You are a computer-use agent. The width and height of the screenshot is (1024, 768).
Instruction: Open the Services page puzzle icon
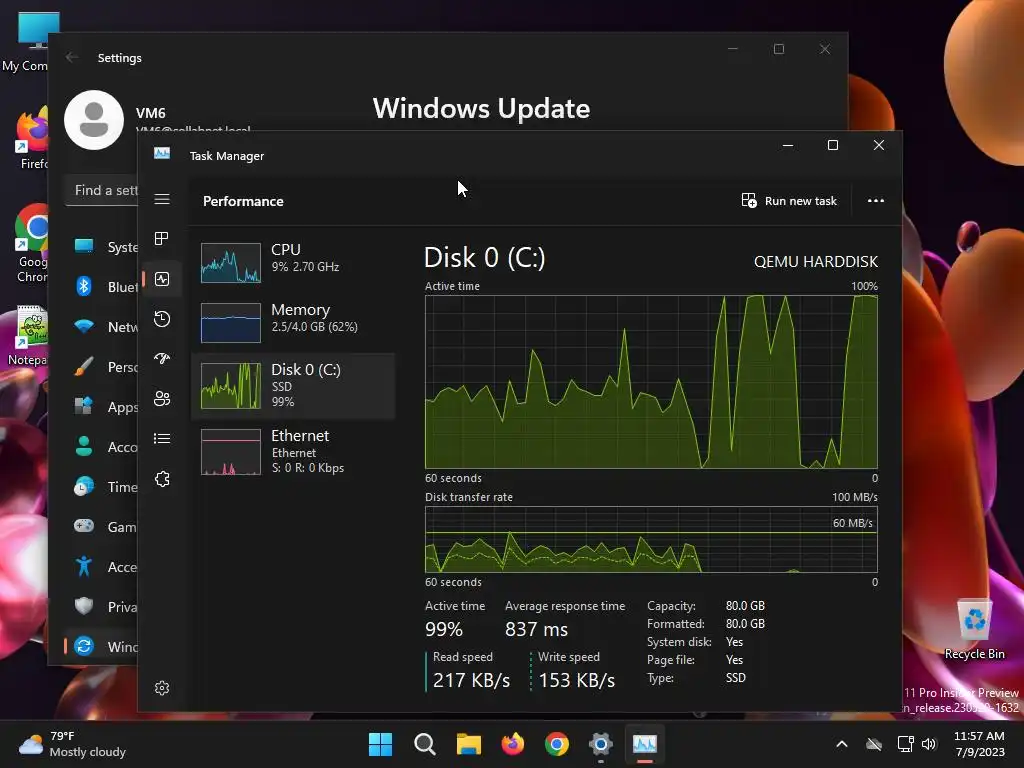(162, 479)
